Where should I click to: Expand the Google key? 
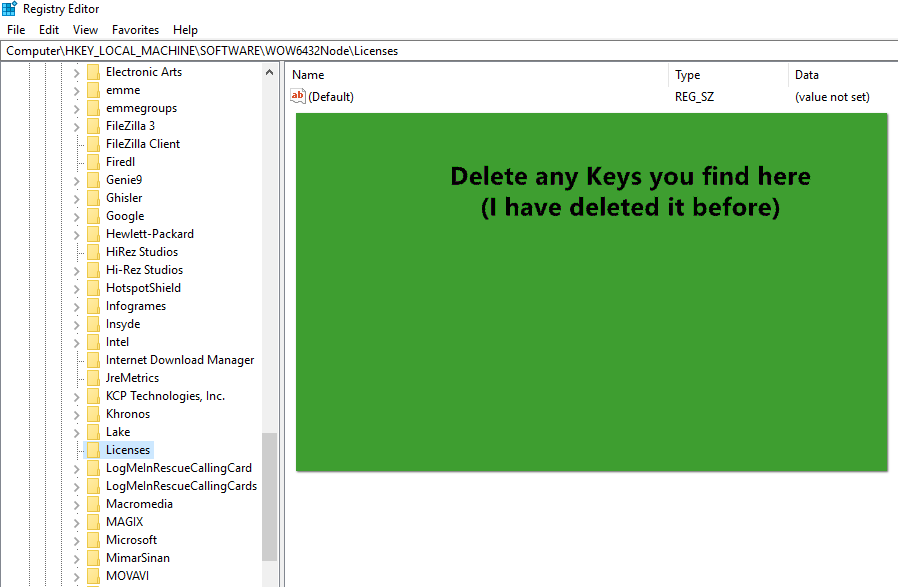click(x=77, y=217)
